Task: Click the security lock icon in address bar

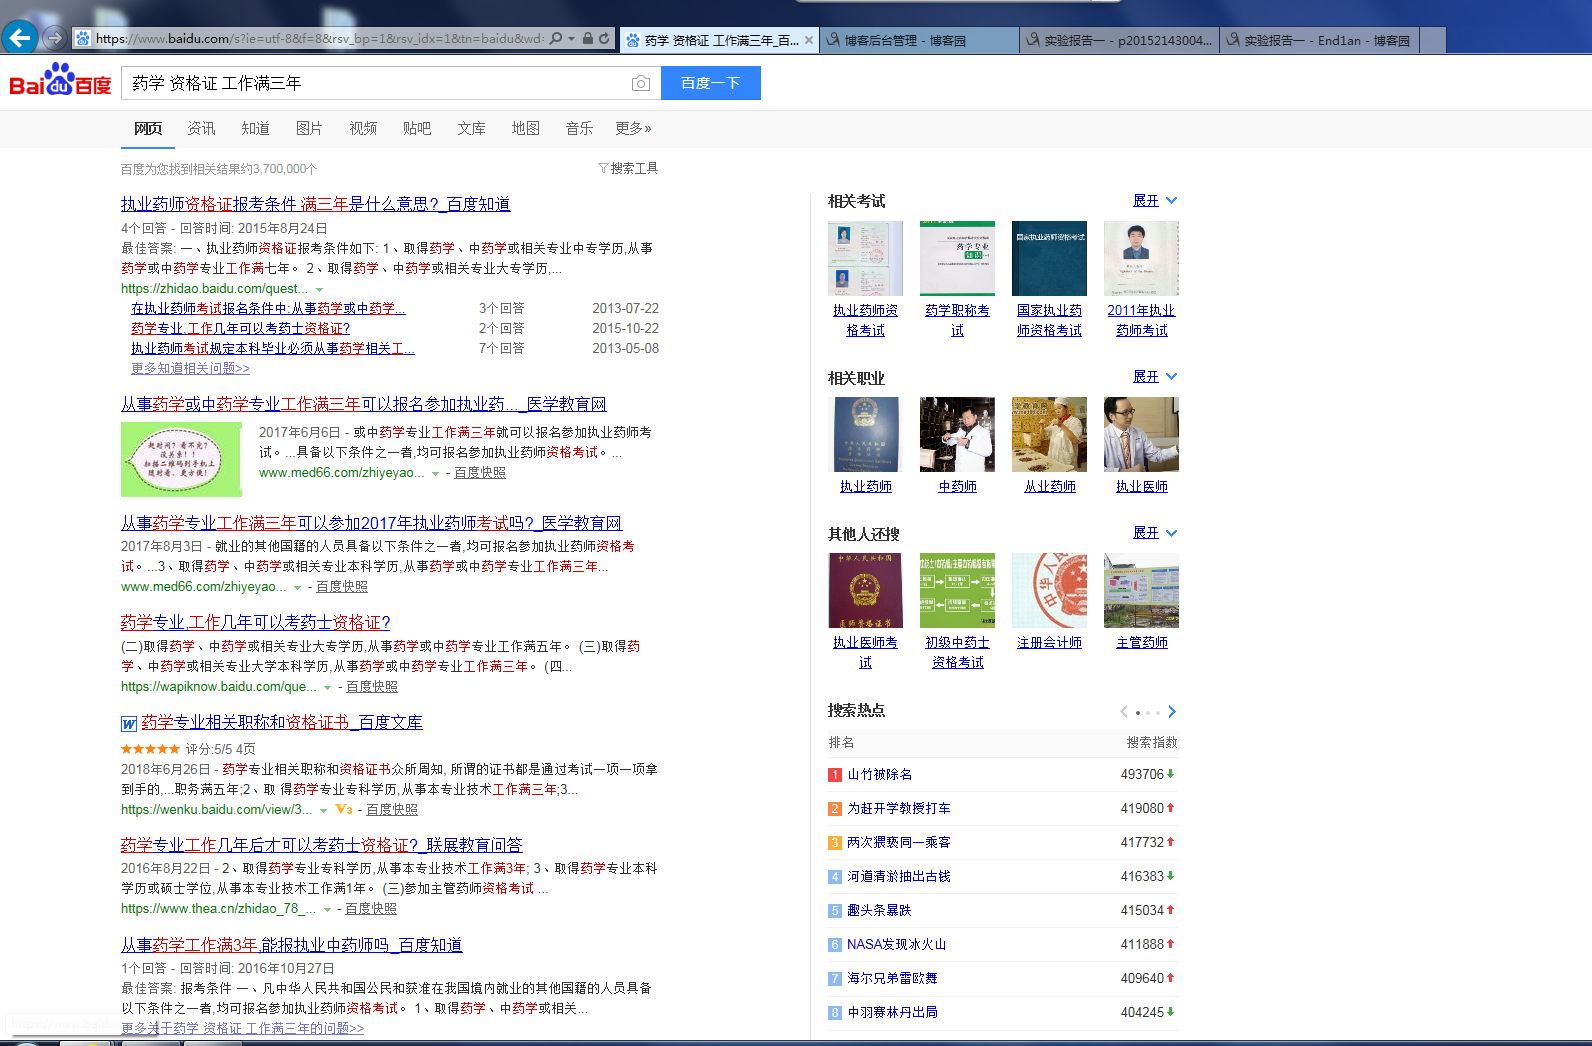Action: 588,39
